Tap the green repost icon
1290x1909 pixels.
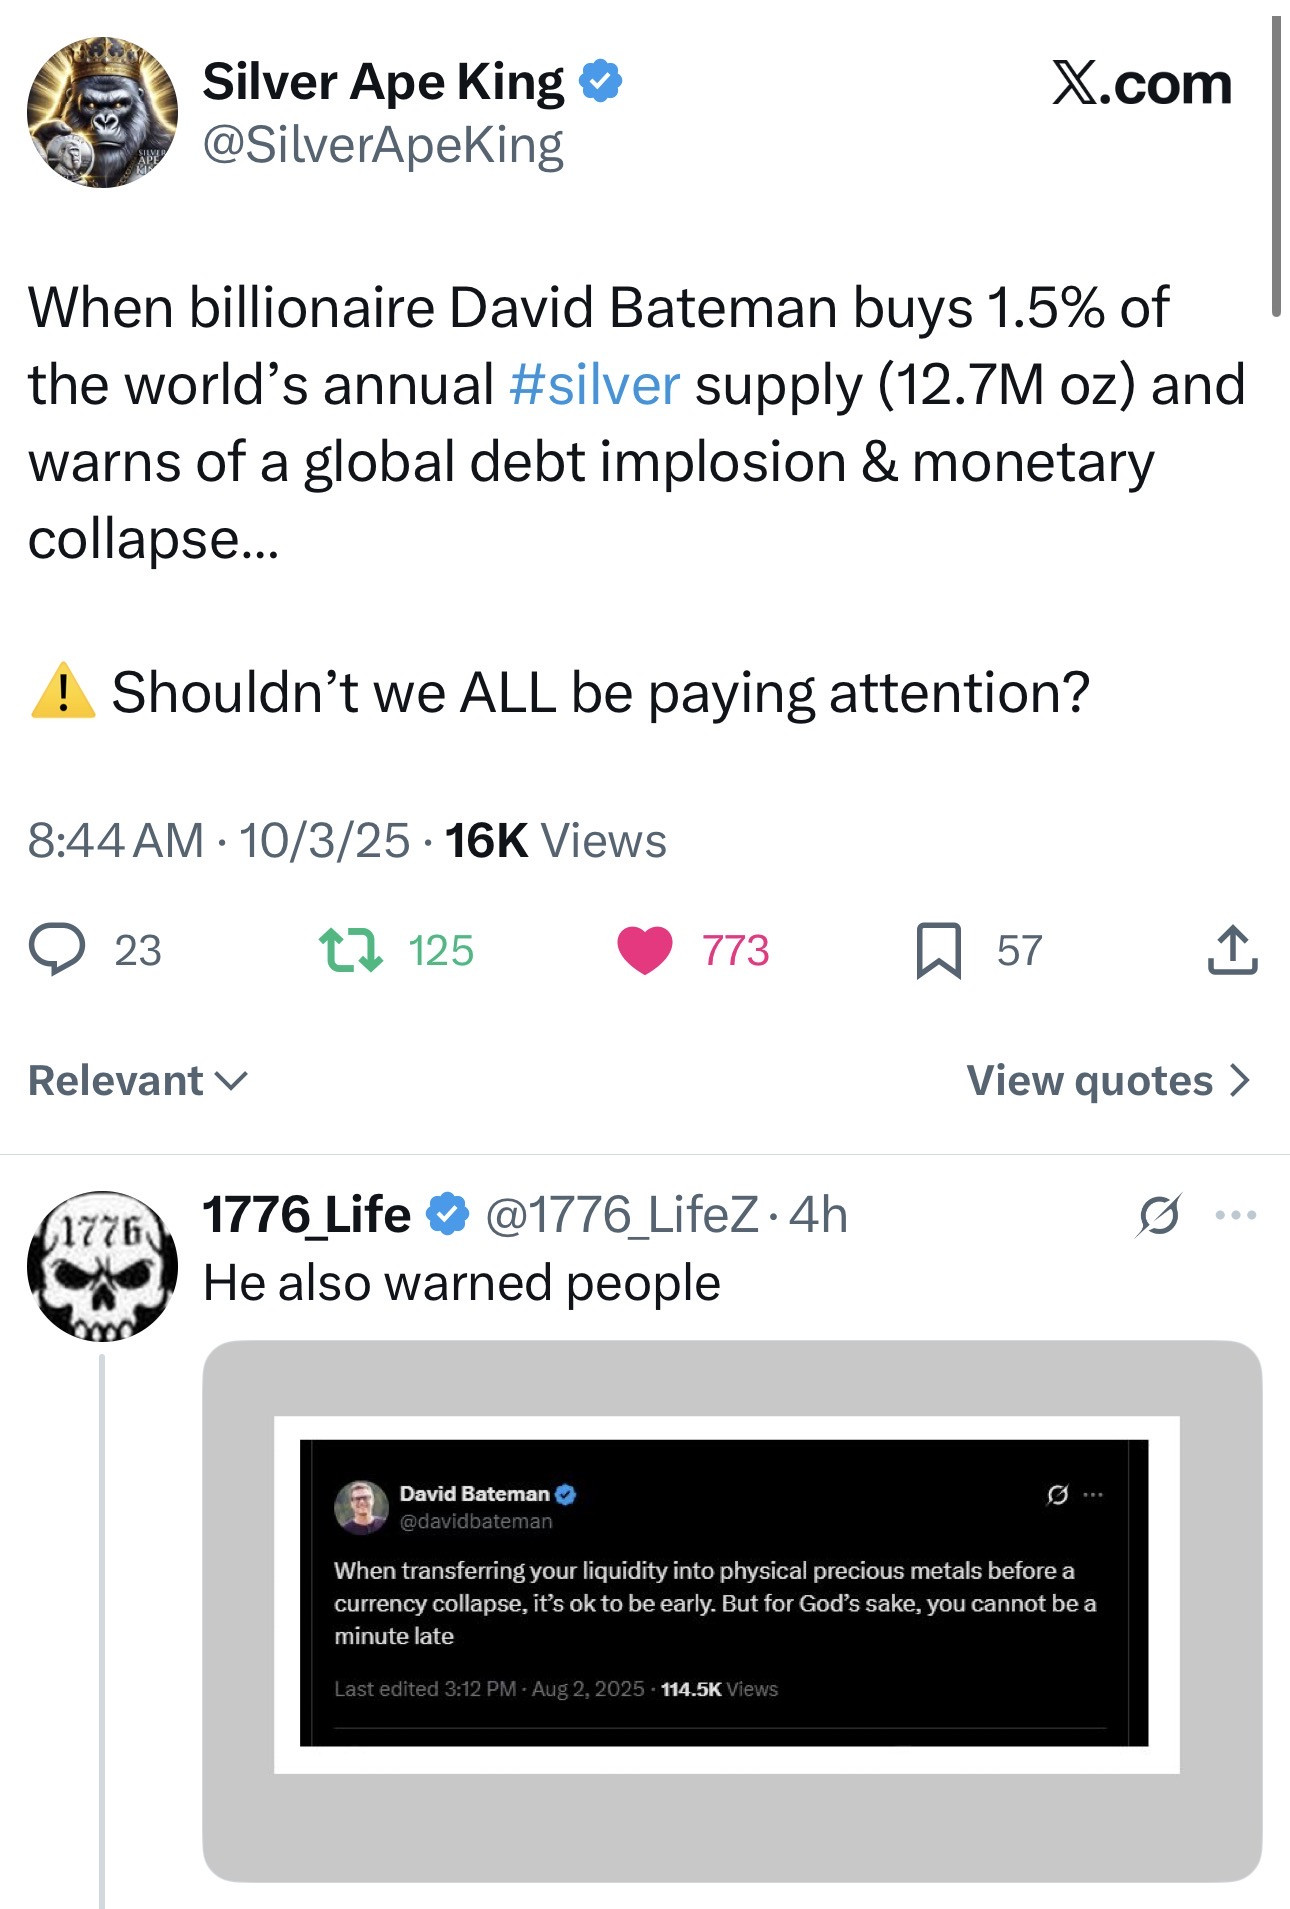350,950
